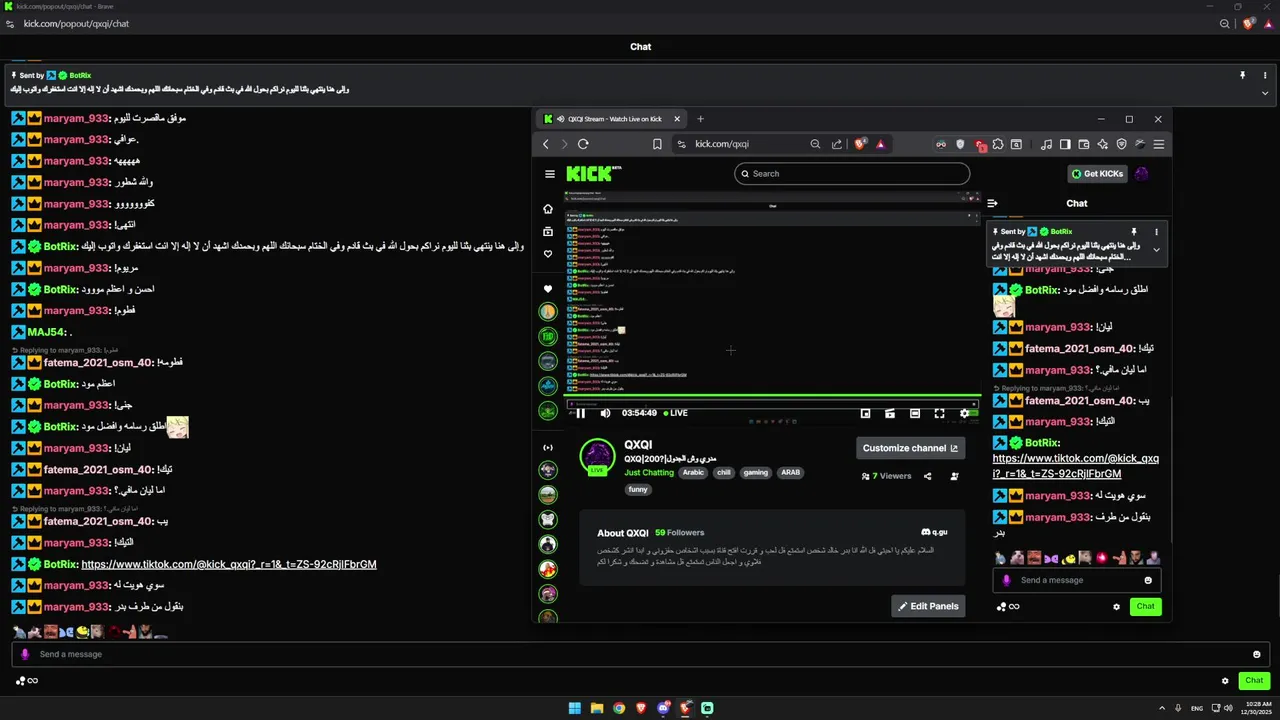Mute the stream volume
1280x720 pixels.
coord(605,413)
